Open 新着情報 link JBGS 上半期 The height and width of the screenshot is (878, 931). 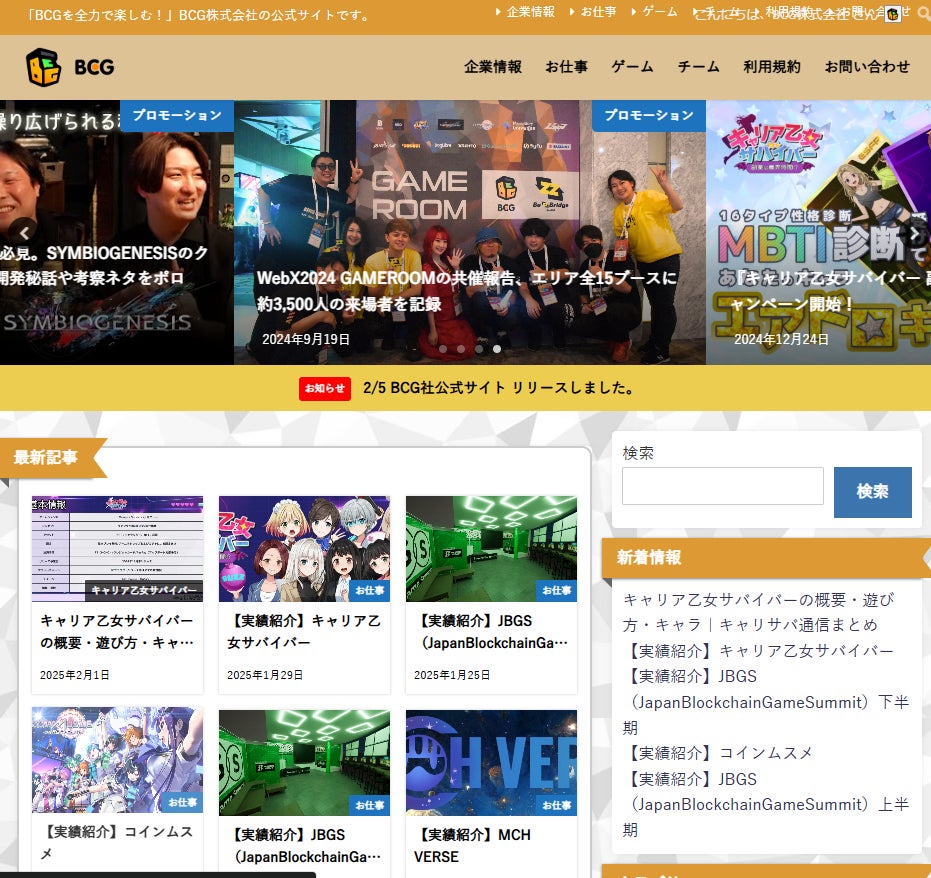pos(766,804)
